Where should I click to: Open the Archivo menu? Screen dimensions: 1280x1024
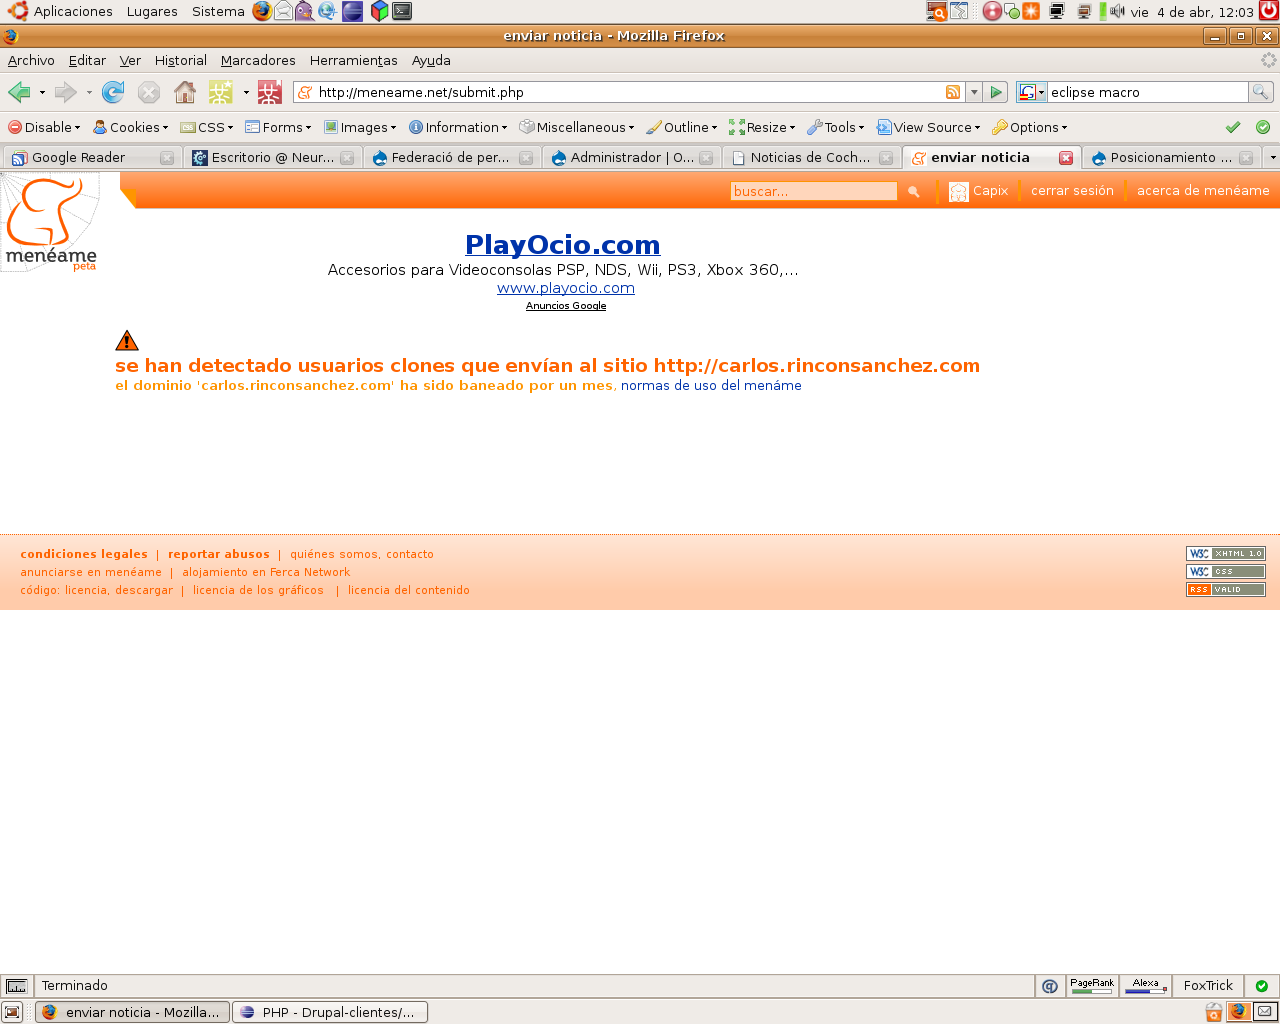(x=31, y=60)
